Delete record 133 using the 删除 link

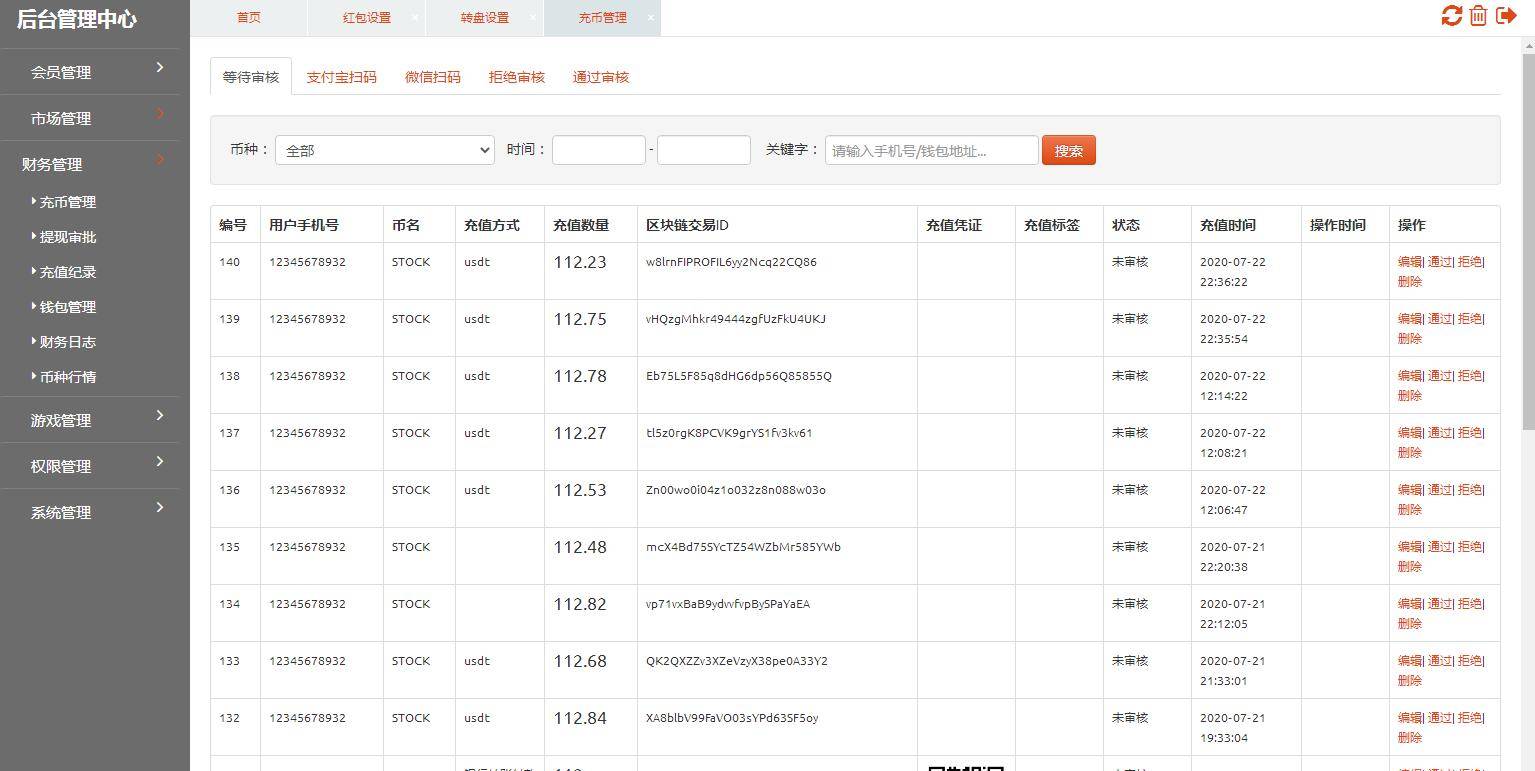[x=1409, y=679]
